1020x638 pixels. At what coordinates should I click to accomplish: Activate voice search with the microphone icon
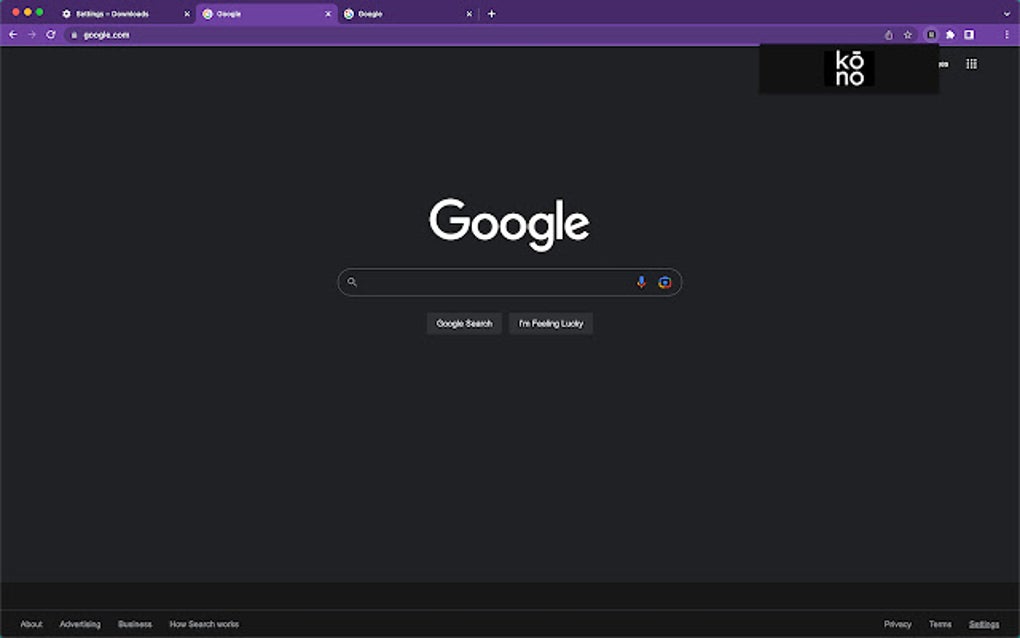(x=641, y=281)
